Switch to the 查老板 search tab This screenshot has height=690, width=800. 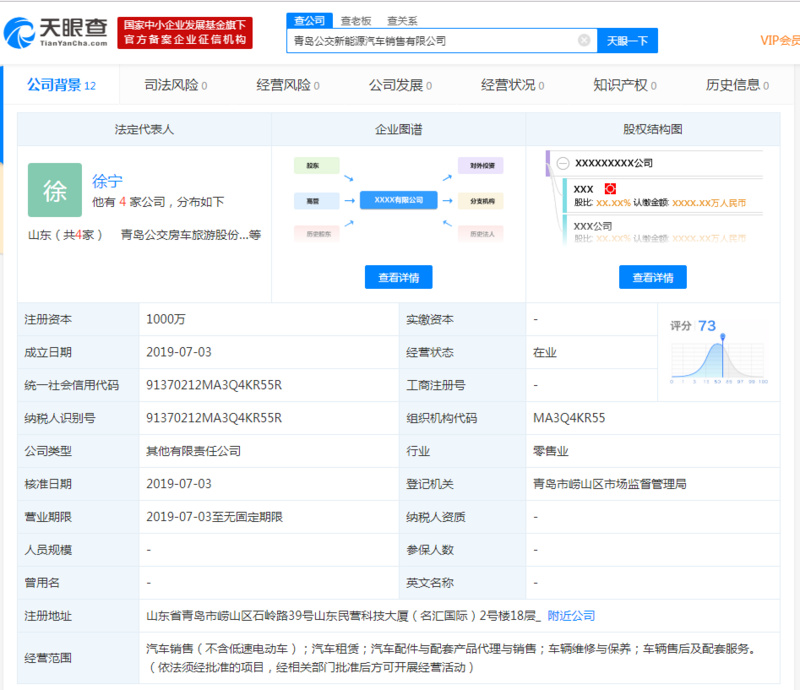pos(356,21)
